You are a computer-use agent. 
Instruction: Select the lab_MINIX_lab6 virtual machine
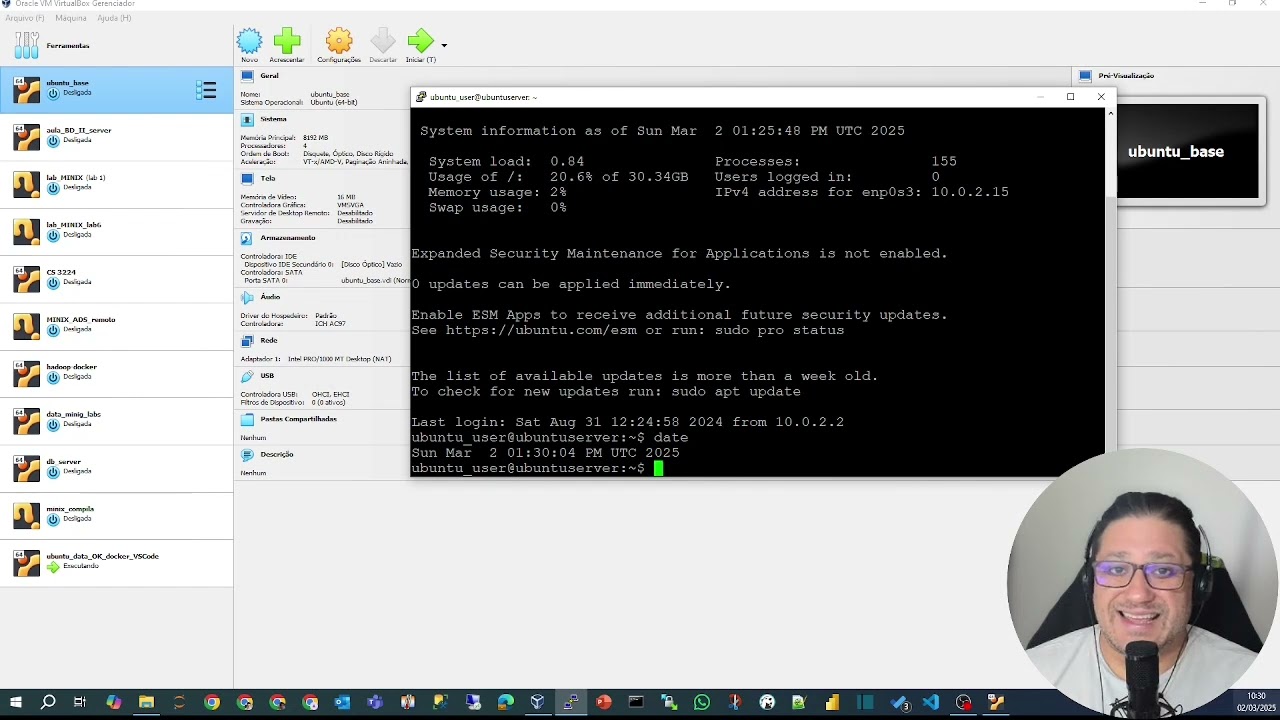click(x=116, y=232)
